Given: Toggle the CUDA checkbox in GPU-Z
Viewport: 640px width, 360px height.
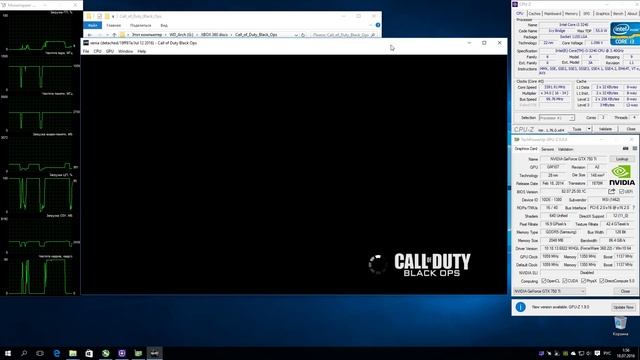Looking at the screenshot, I should 564,281.
